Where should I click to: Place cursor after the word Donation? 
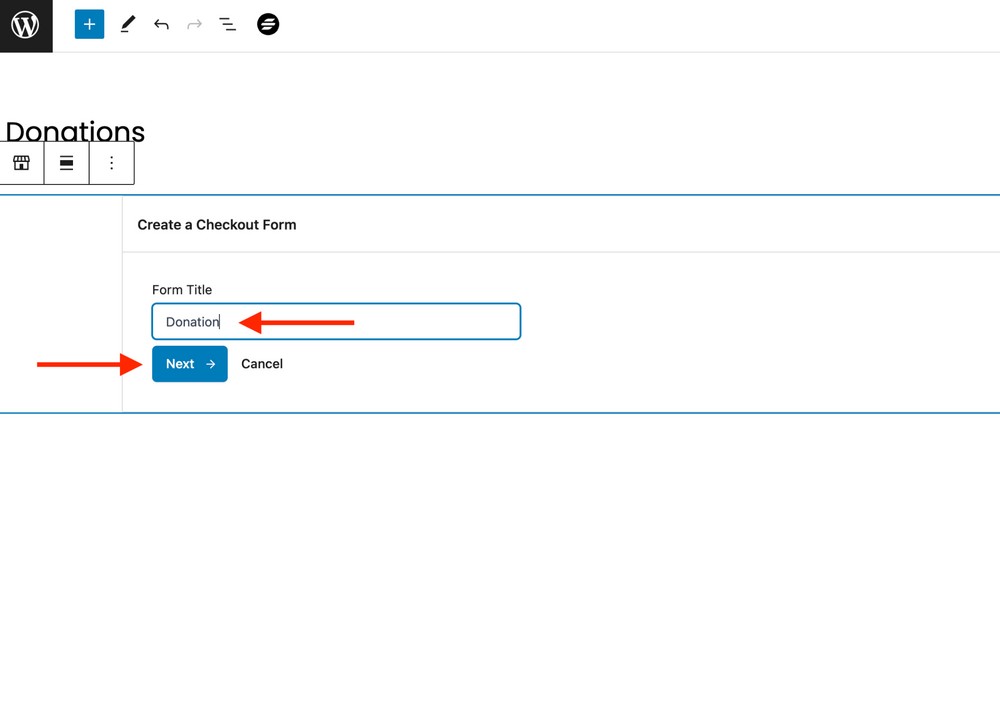click(221, 322)
